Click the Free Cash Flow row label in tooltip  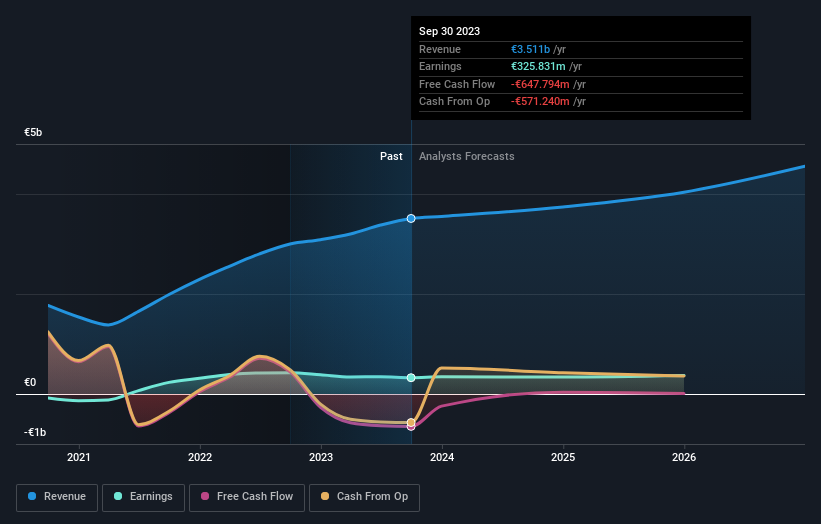coord(457,84)
